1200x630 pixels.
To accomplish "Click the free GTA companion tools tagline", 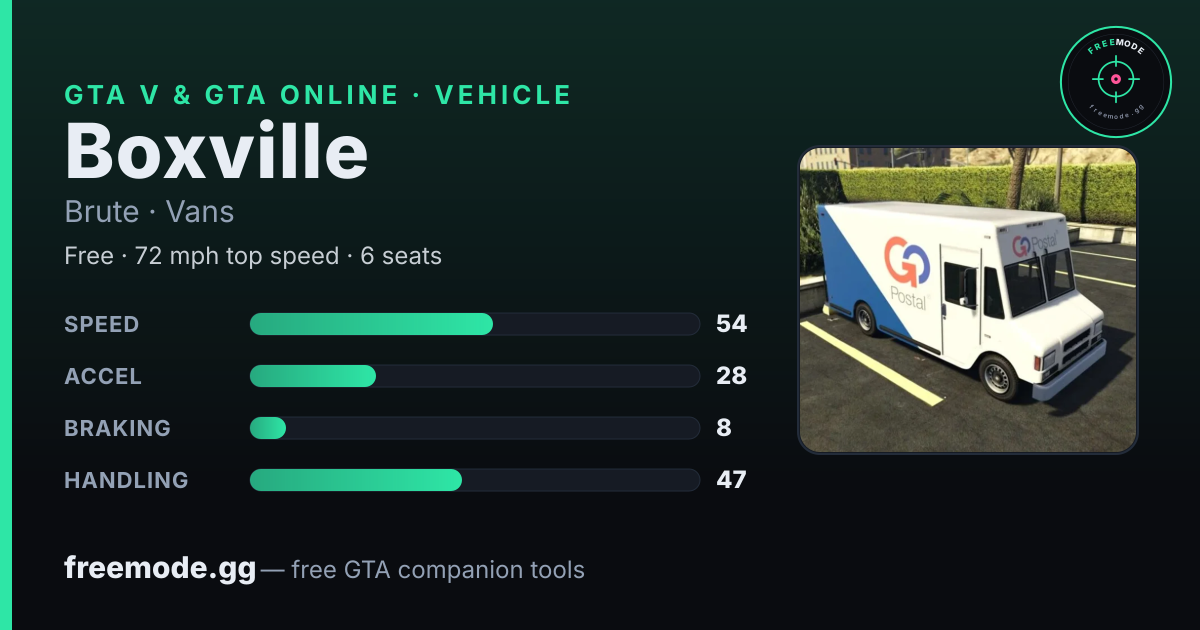I will [x=438, y=570].
